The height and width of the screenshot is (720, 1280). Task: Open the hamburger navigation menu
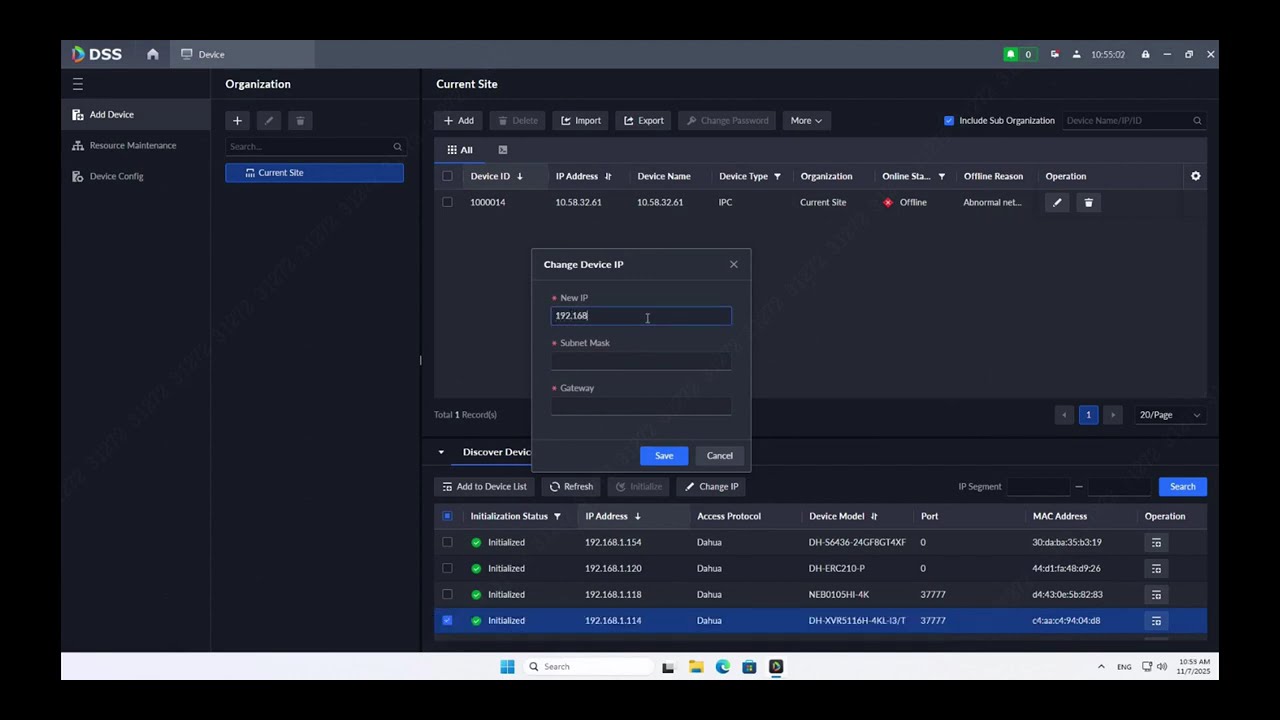[78, 84]
